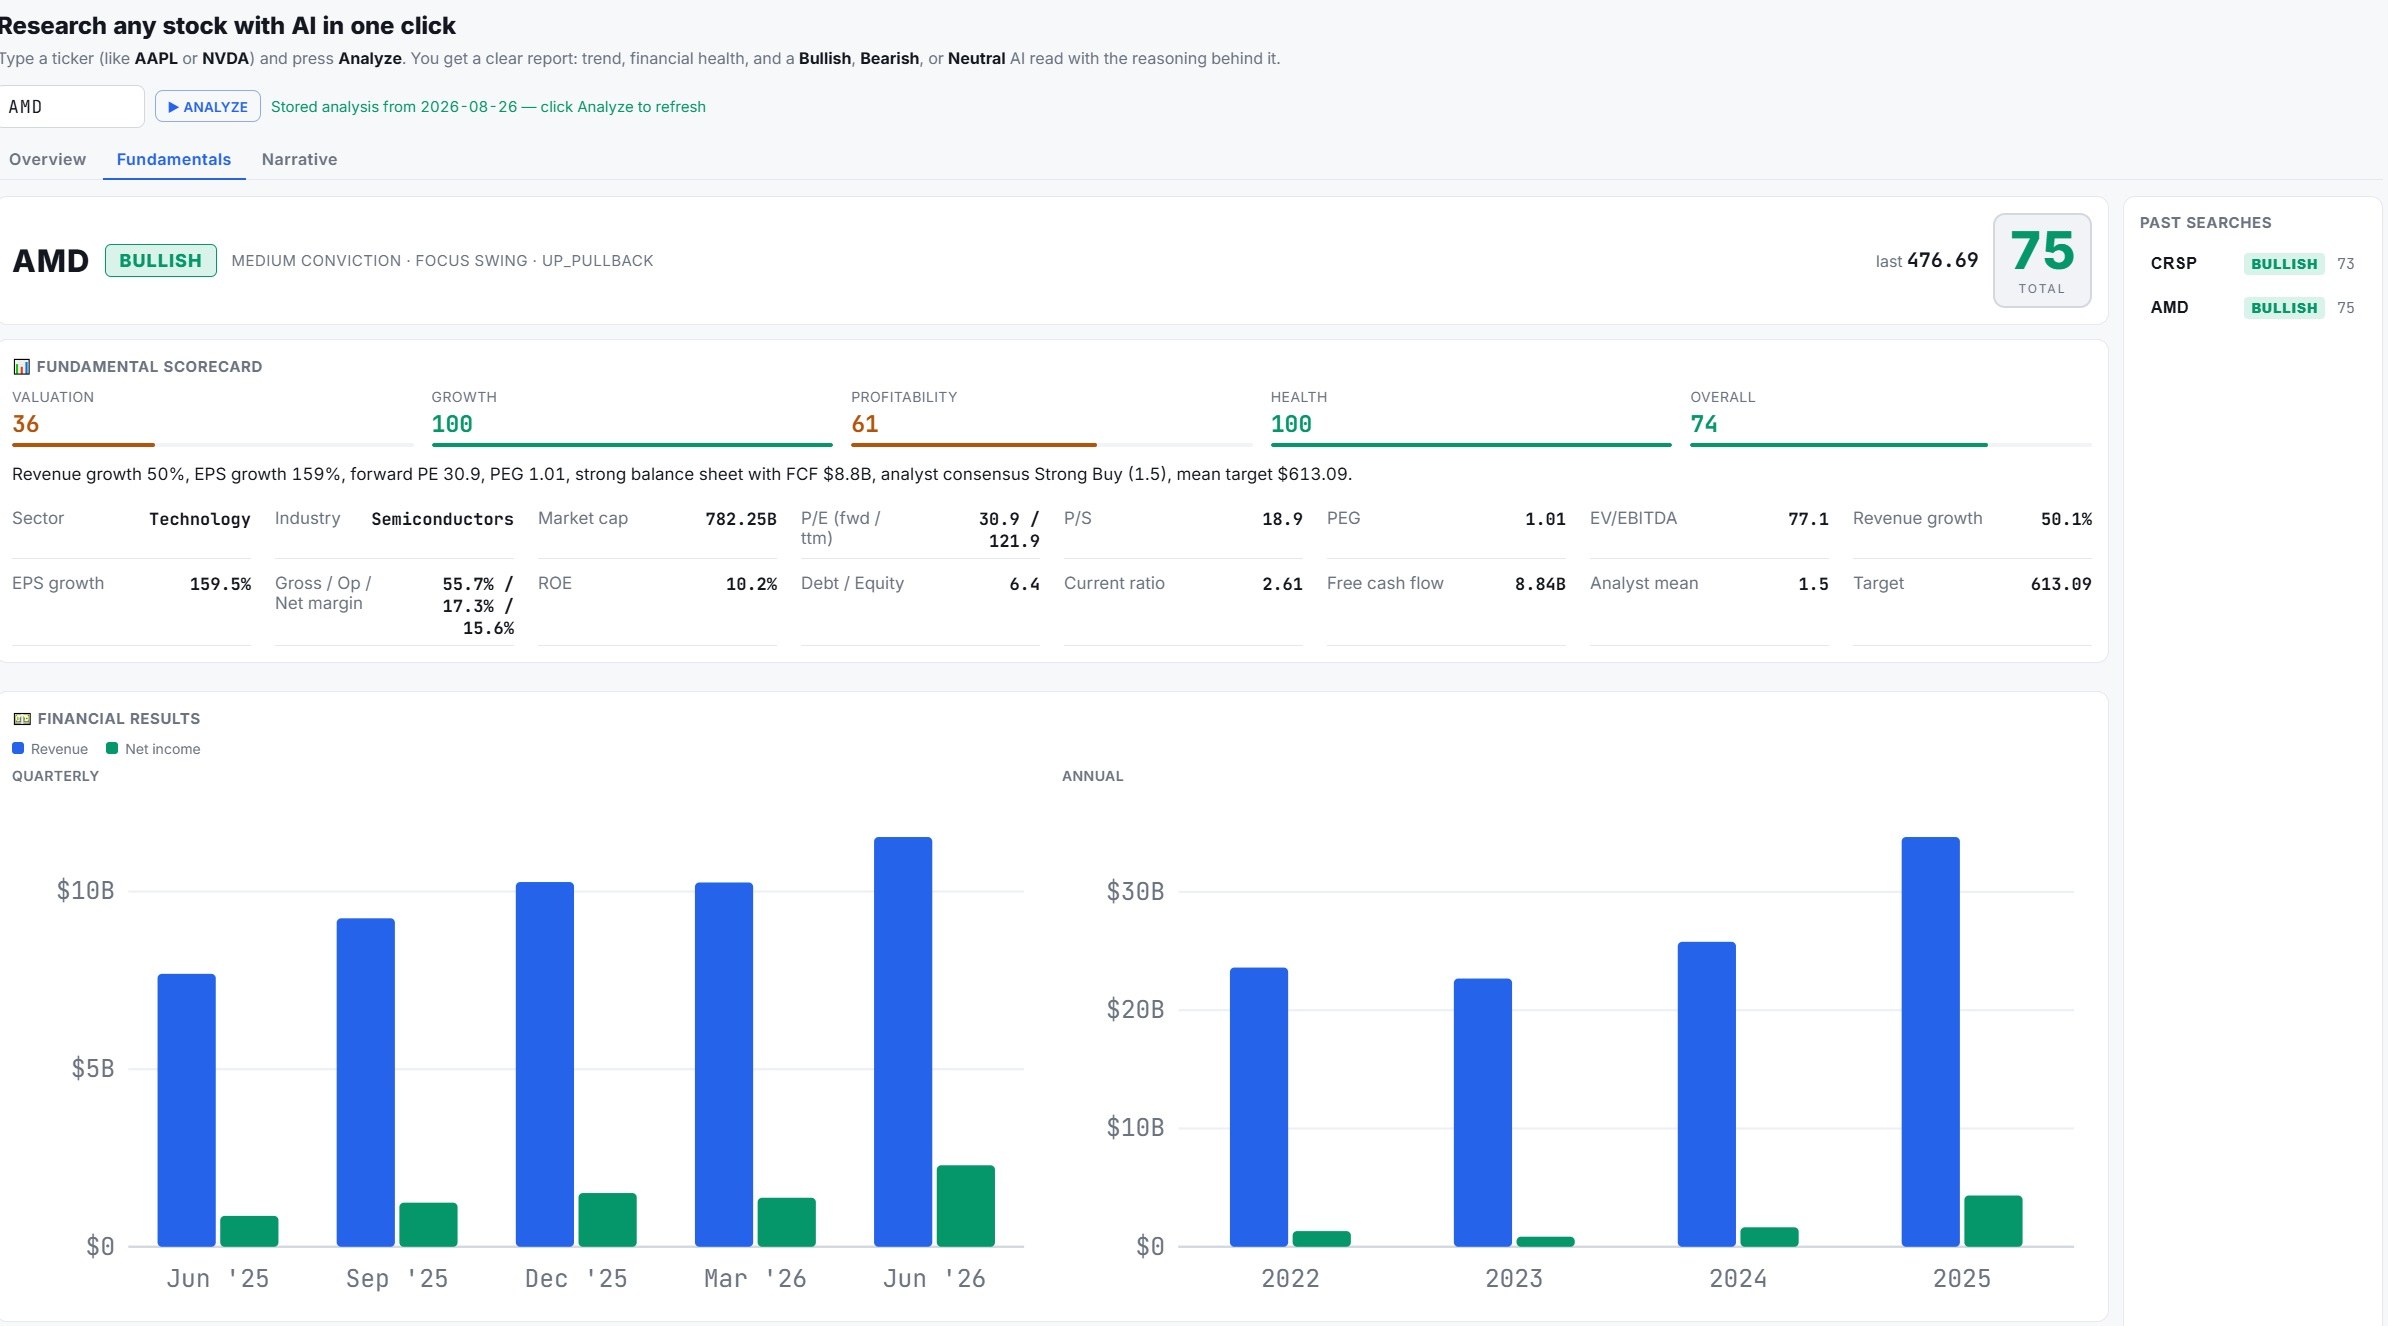Click the Free cash flow value 8.84B

pyautogui.click(x=1540, y=584)
